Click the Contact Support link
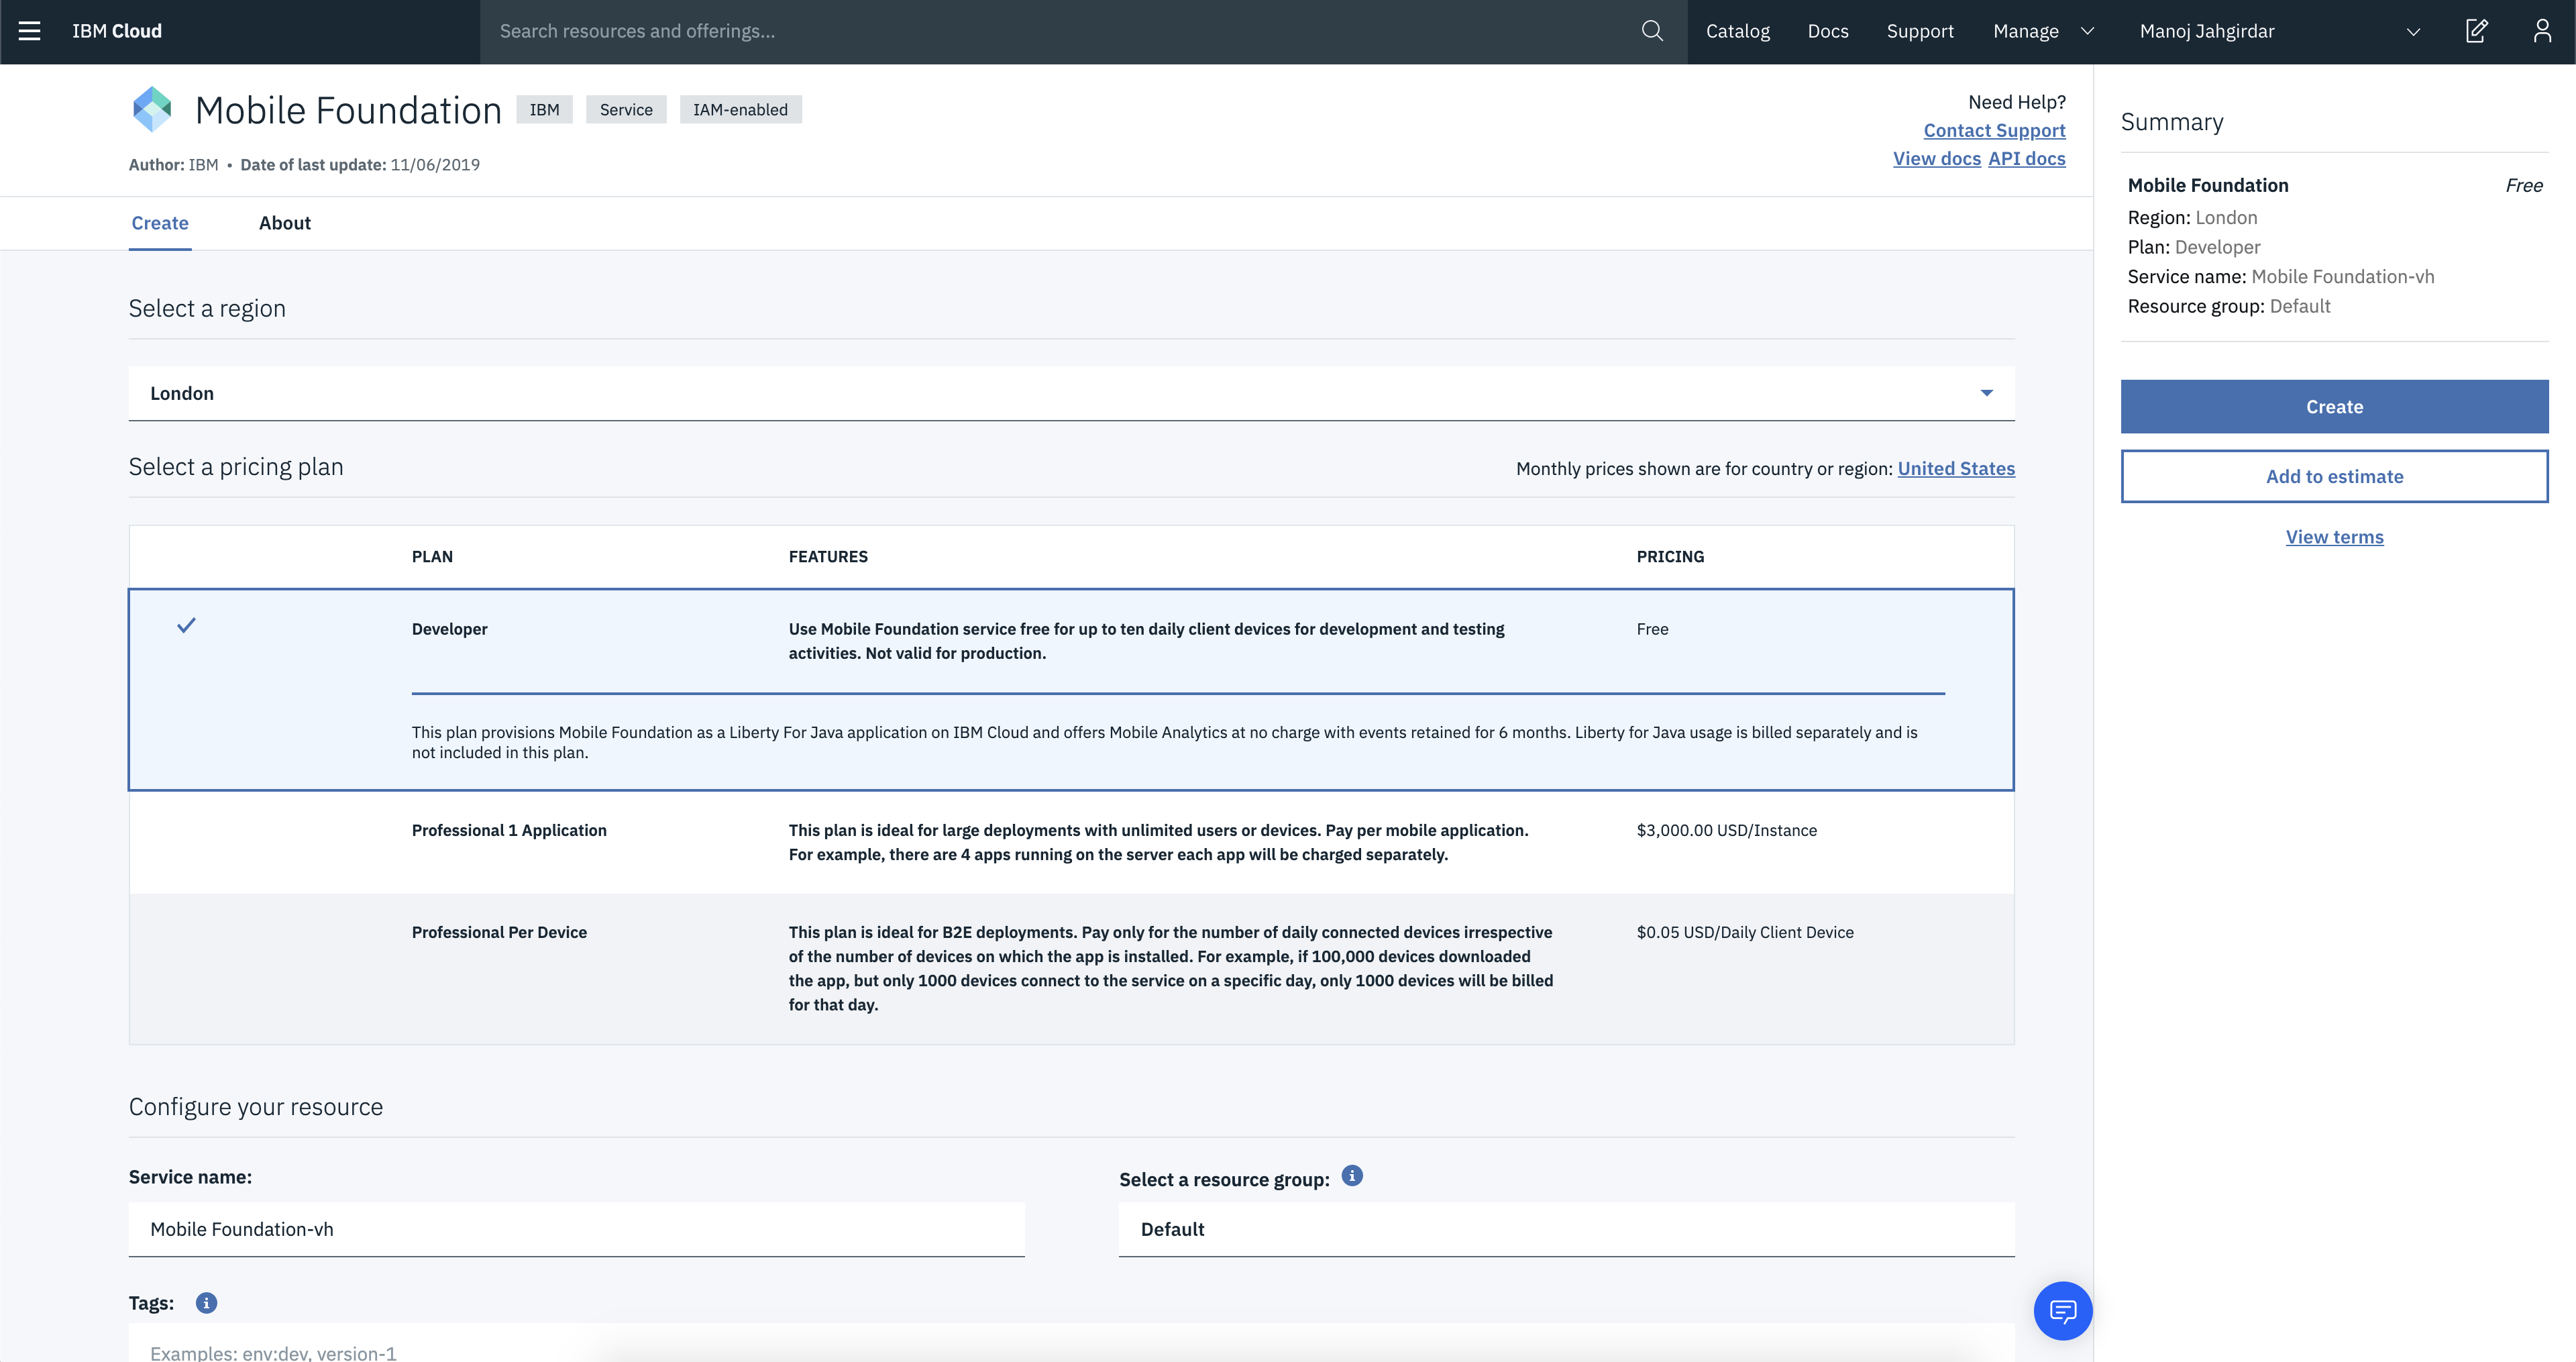Screen dimensions: 2576x1362 coord(1994,130)
